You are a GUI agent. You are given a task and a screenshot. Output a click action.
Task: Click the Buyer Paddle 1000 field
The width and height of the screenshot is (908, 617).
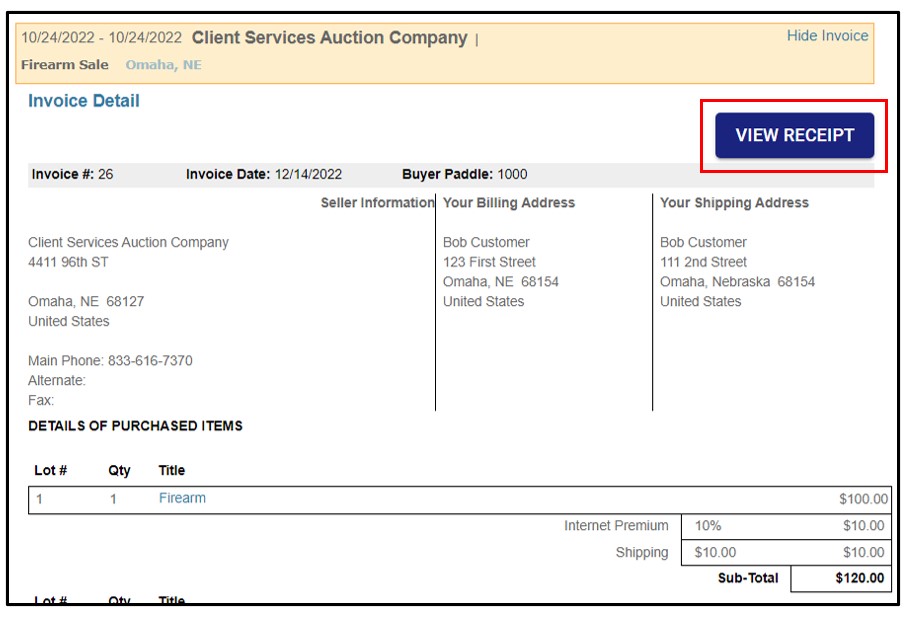tap(464, 174)
